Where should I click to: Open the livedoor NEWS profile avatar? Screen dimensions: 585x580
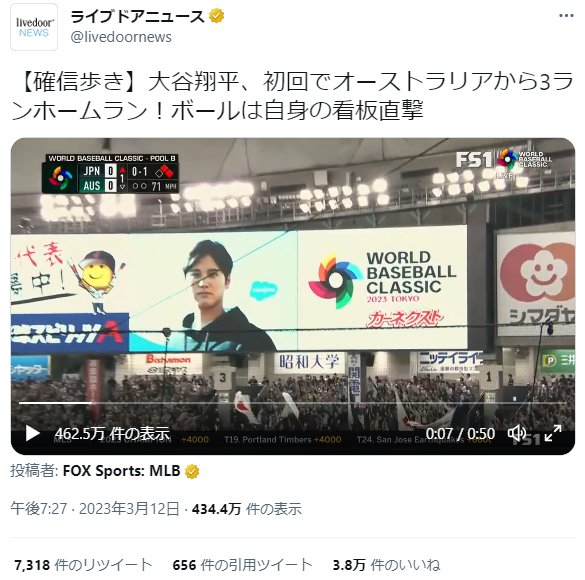(34, 27)
